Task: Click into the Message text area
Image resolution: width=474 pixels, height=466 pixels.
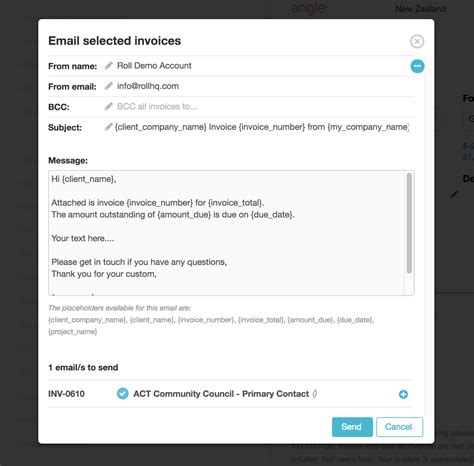Action: coord(227,233)
